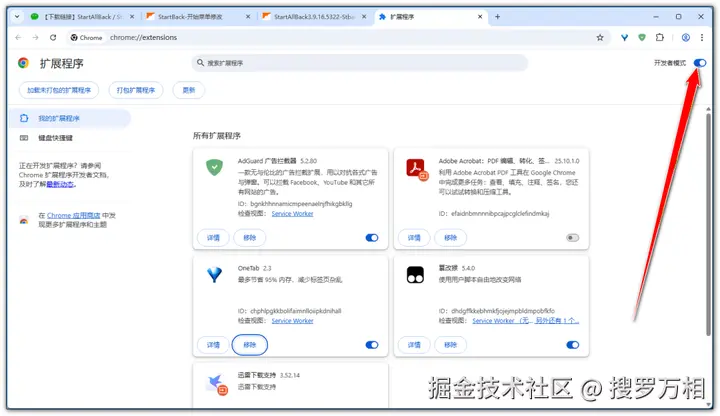This screenshot has width=720, height=416.
Task: Click Load unpacked extension (加载未打包的扩展程序)
Action: pos(59,90)
